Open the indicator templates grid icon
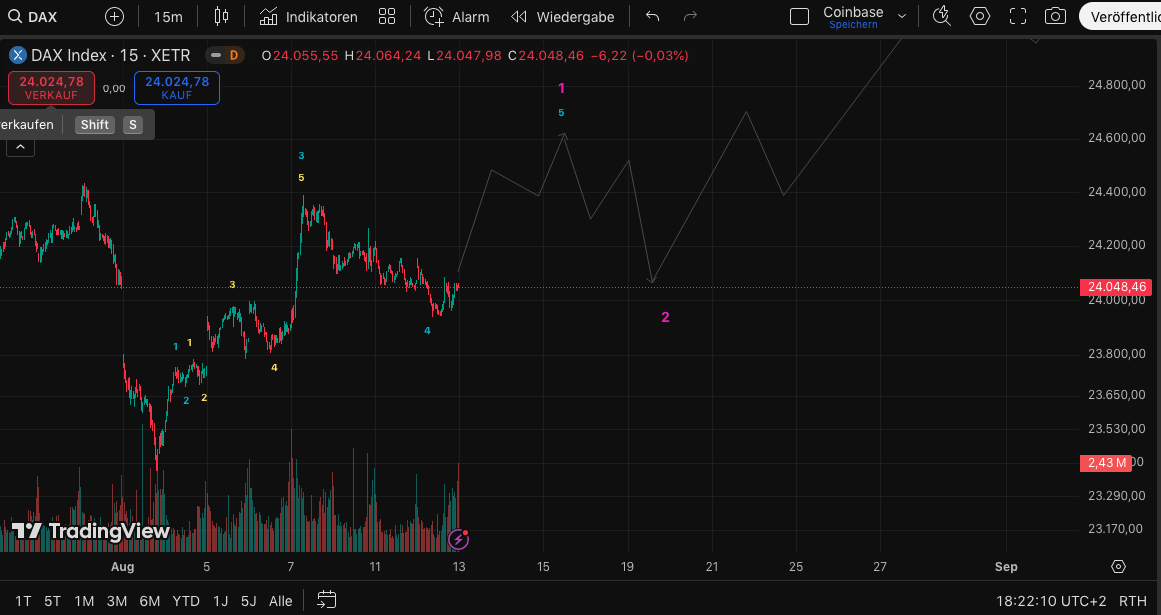 (x=387, y=17)
